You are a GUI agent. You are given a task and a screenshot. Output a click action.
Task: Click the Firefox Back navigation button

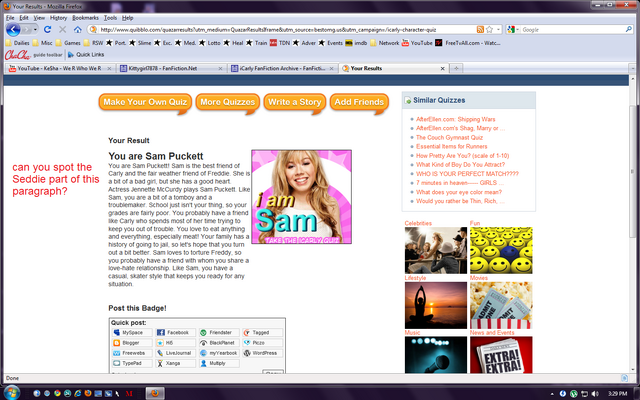point(13,30)
